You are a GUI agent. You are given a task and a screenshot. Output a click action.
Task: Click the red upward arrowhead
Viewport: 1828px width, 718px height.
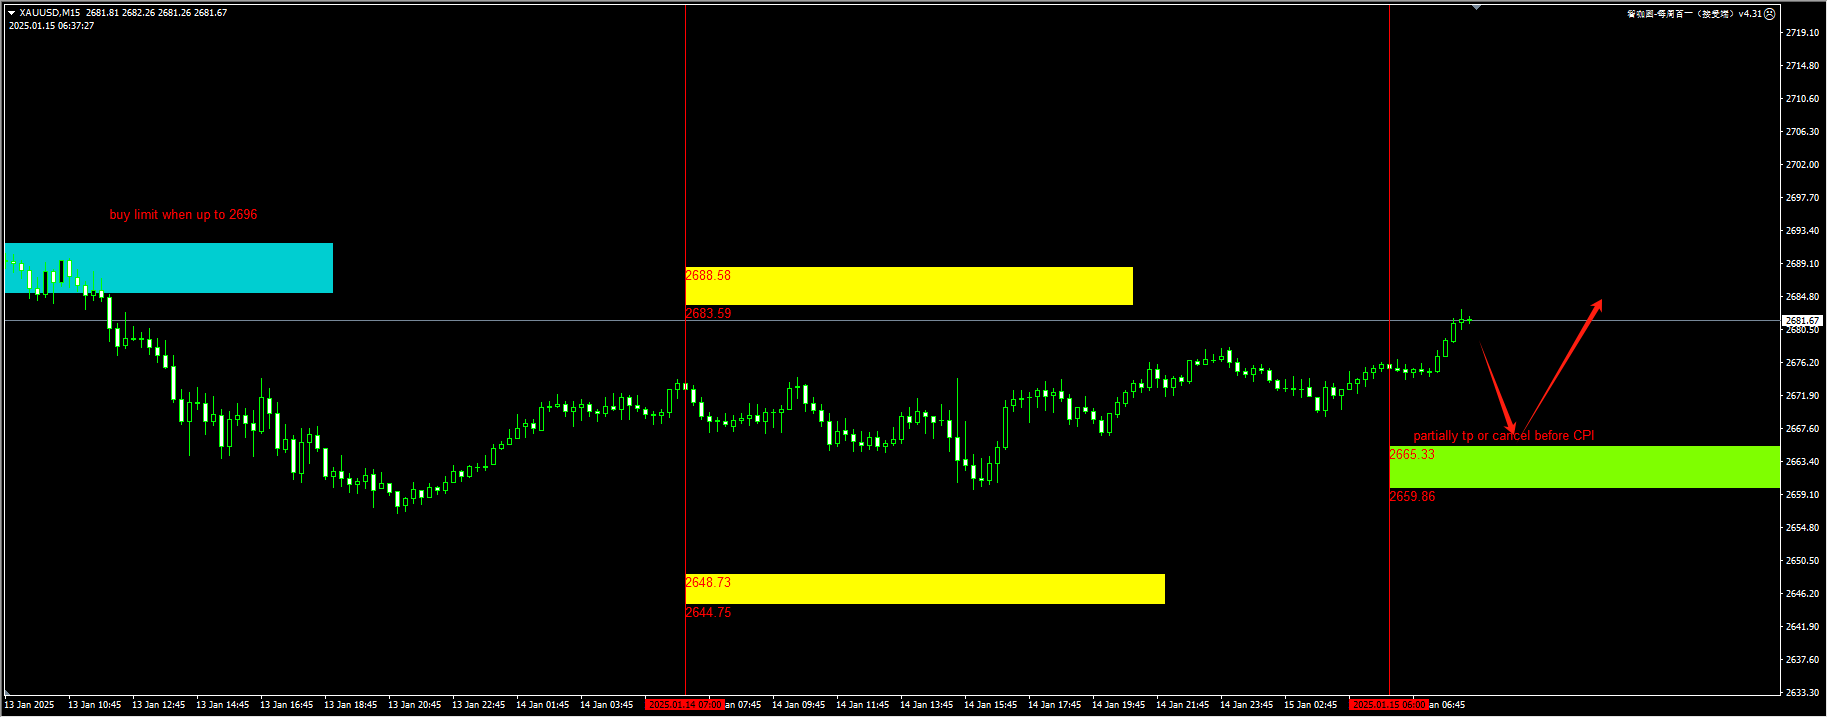point(1597,306)
